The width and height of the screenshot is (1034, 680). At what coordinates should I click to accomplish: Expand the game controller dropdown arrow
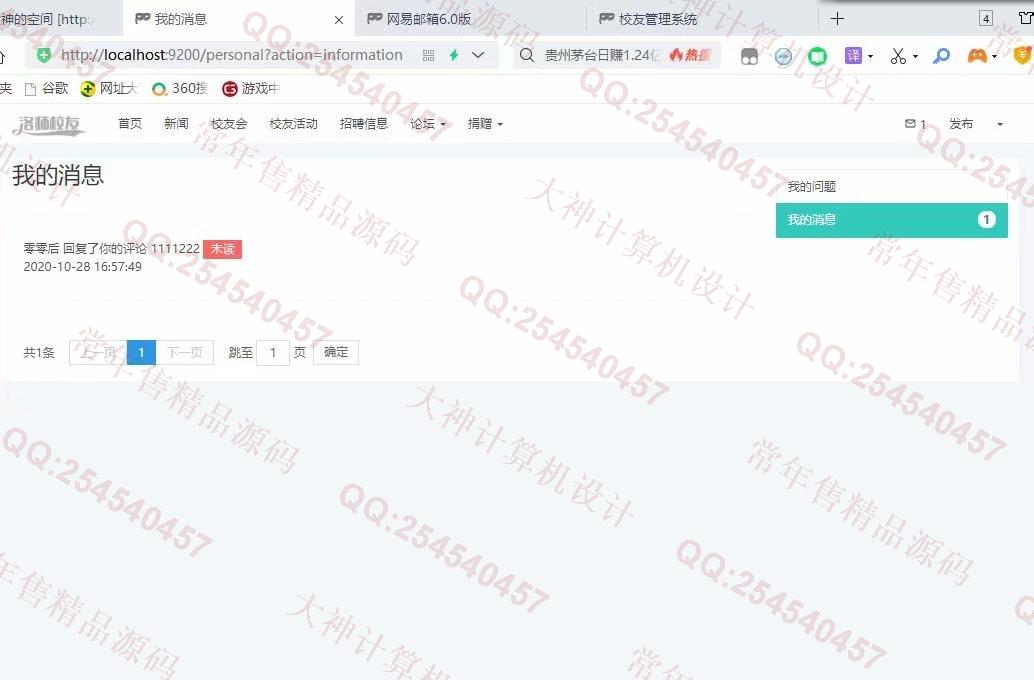[994, 57]
